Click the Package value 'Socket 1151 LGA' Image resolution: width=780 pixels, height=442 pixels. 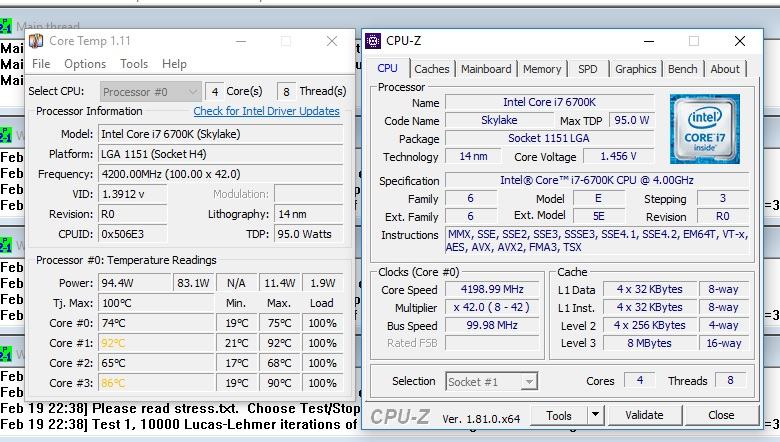click(549, 138)
